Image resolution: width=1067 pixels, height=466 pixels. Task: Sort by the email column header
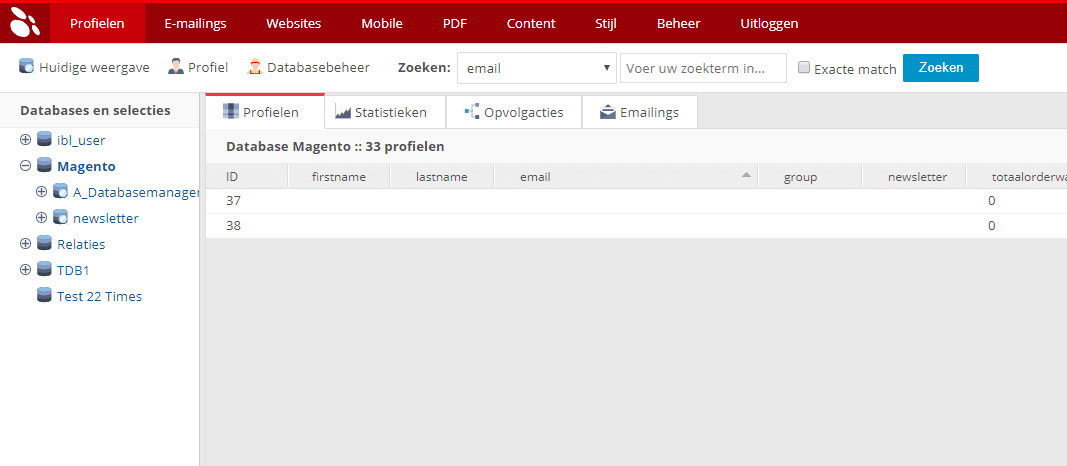pos(535,177)
